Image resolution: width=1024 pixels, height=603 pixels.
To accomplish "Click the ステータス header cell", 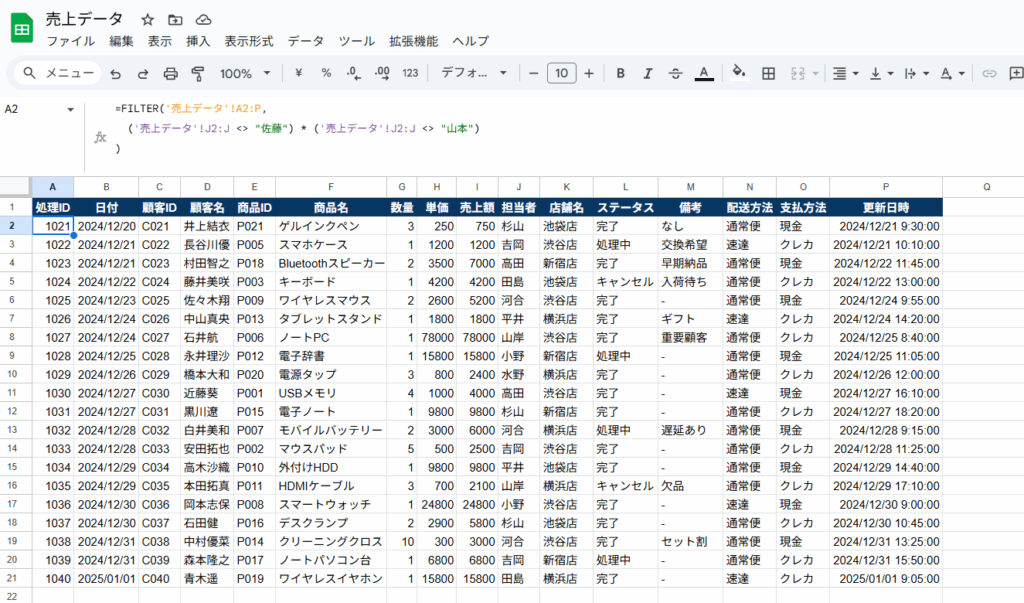I will click(x=626, y=208).
